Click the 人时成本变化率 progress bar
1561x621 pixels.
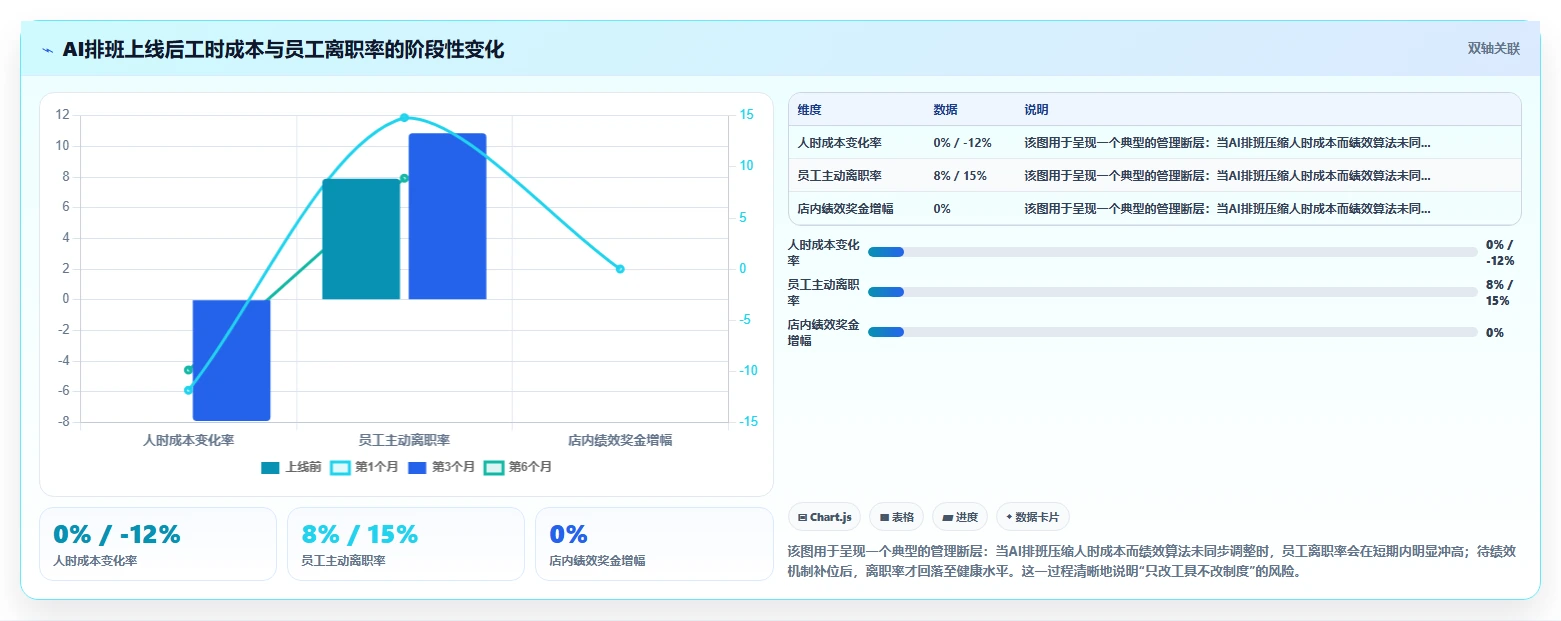[x=1172, y=252]
